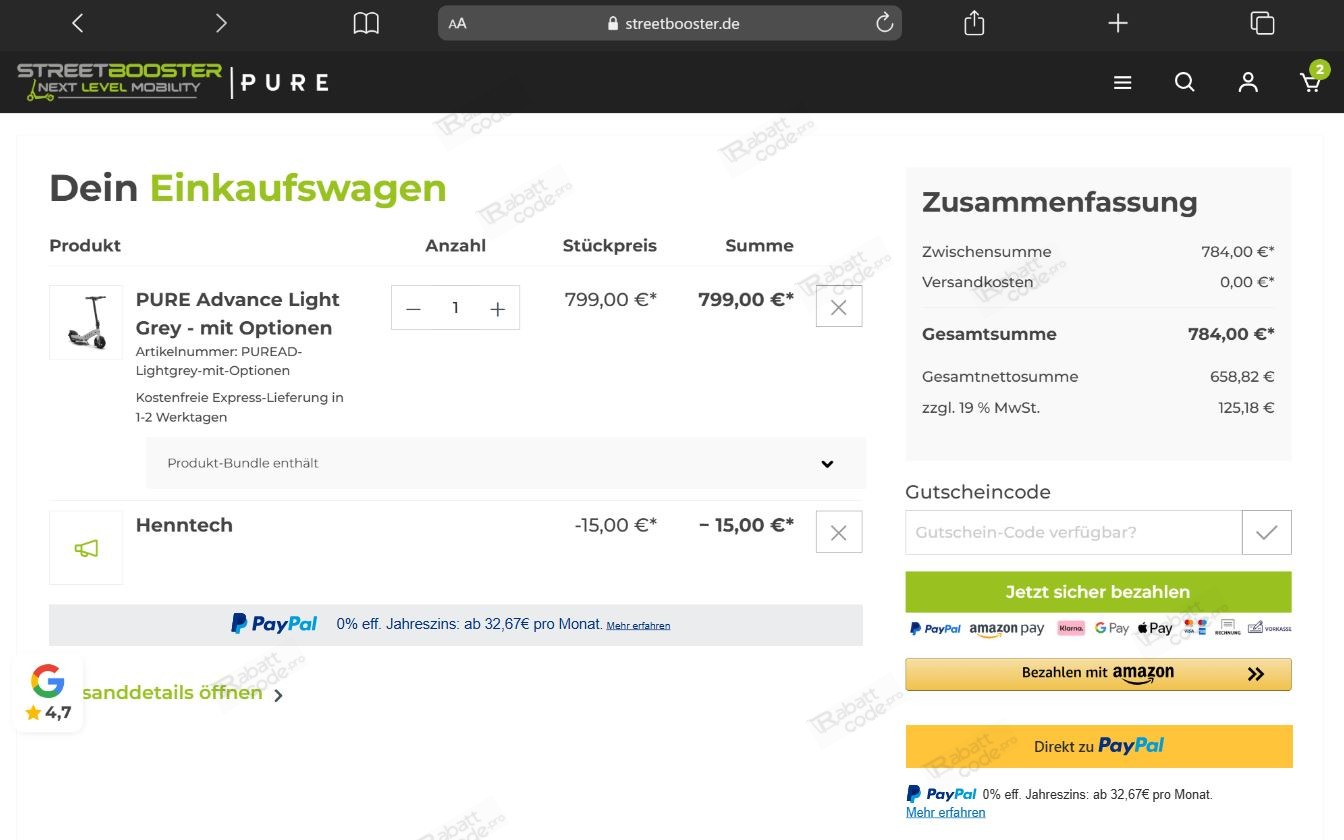Viewport: 1344px width, 840px height.
Task: Decrease quantity with minus button
Action: pyautogui.click(x=413, y=309)
